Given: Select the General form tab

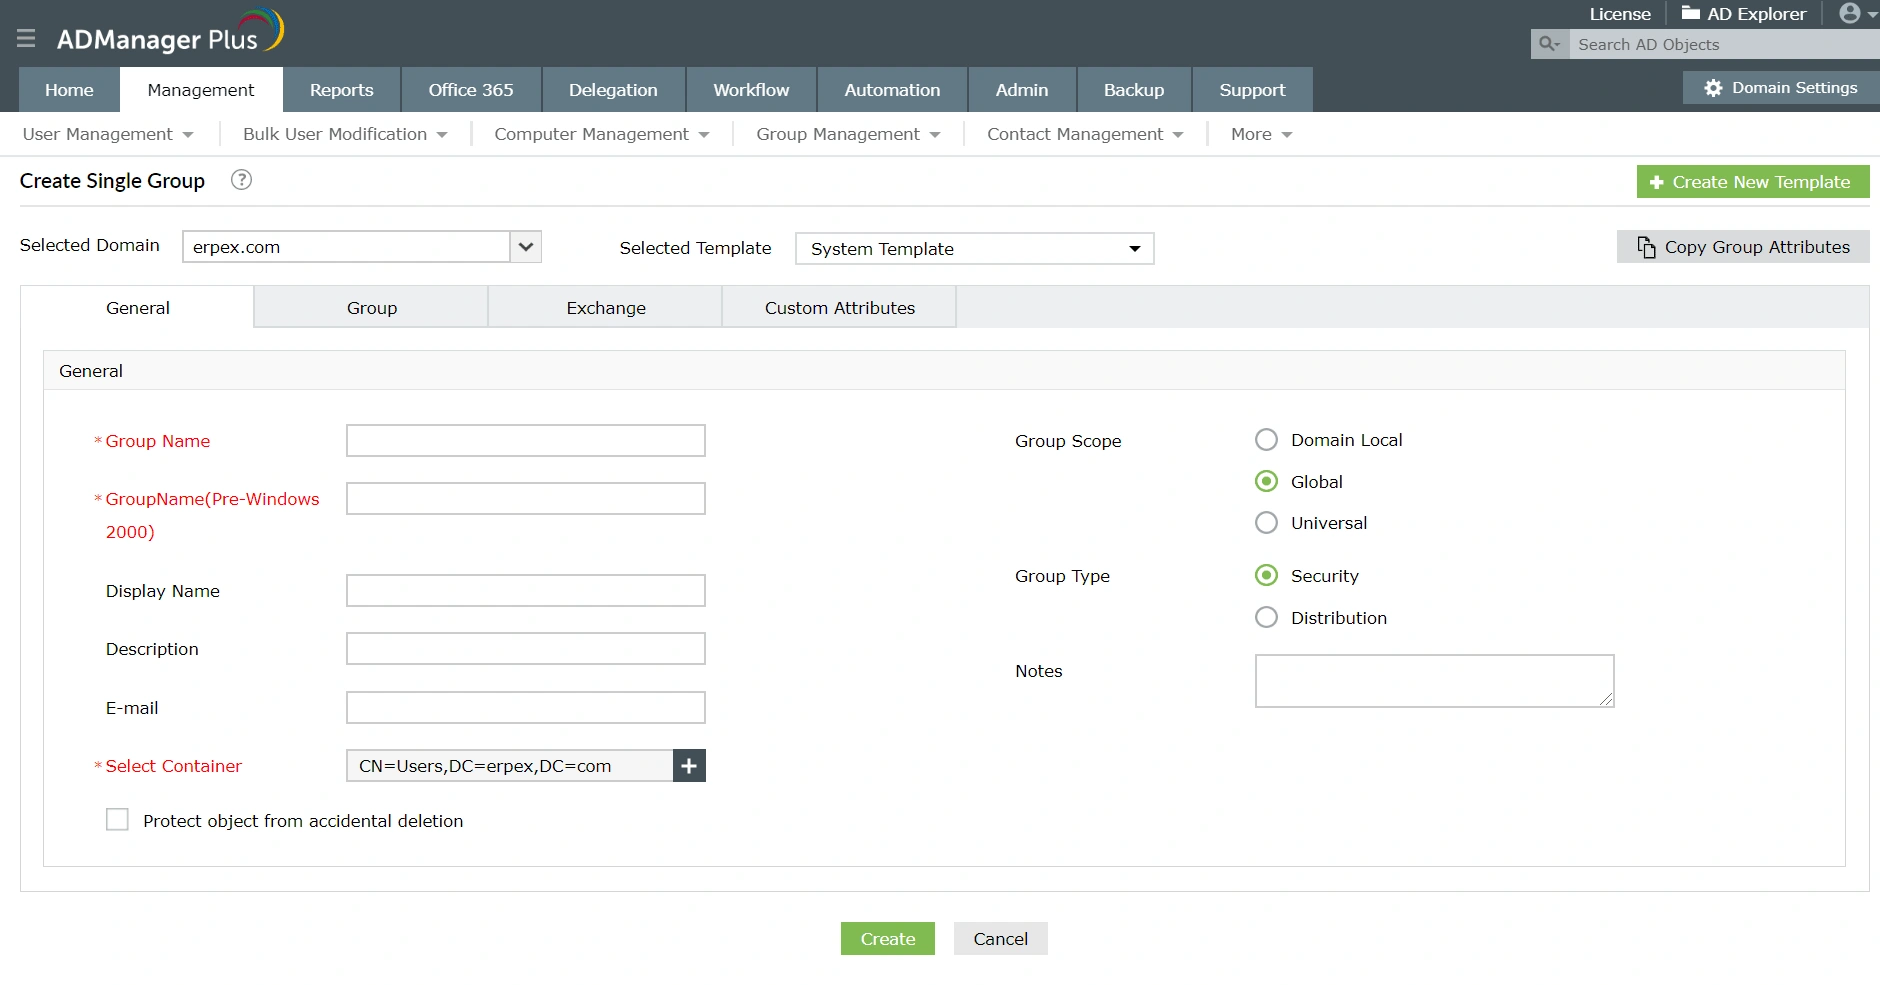Looking at the screenshot, I should click(x=138, y=308).
